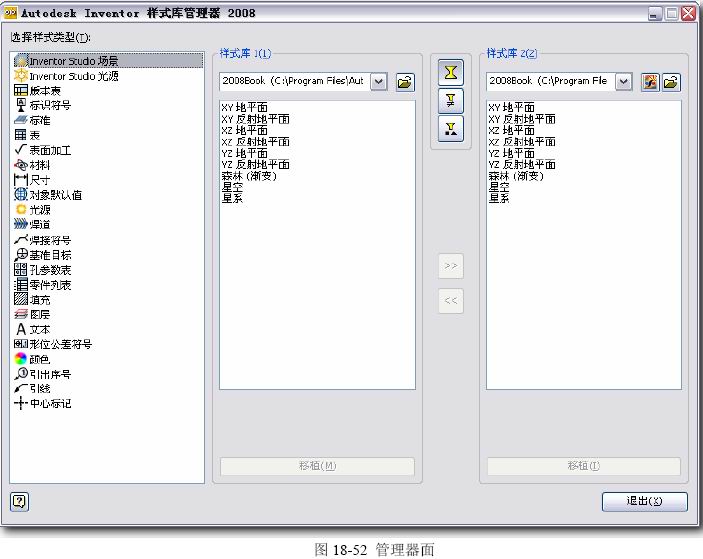Select 标准 style type

coord(32,120)
